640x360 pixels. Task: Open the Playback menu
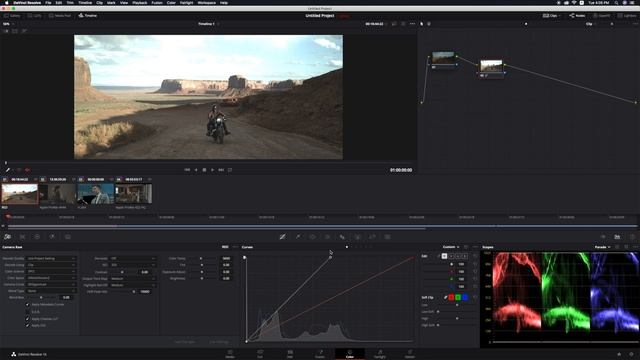(140, 2)
